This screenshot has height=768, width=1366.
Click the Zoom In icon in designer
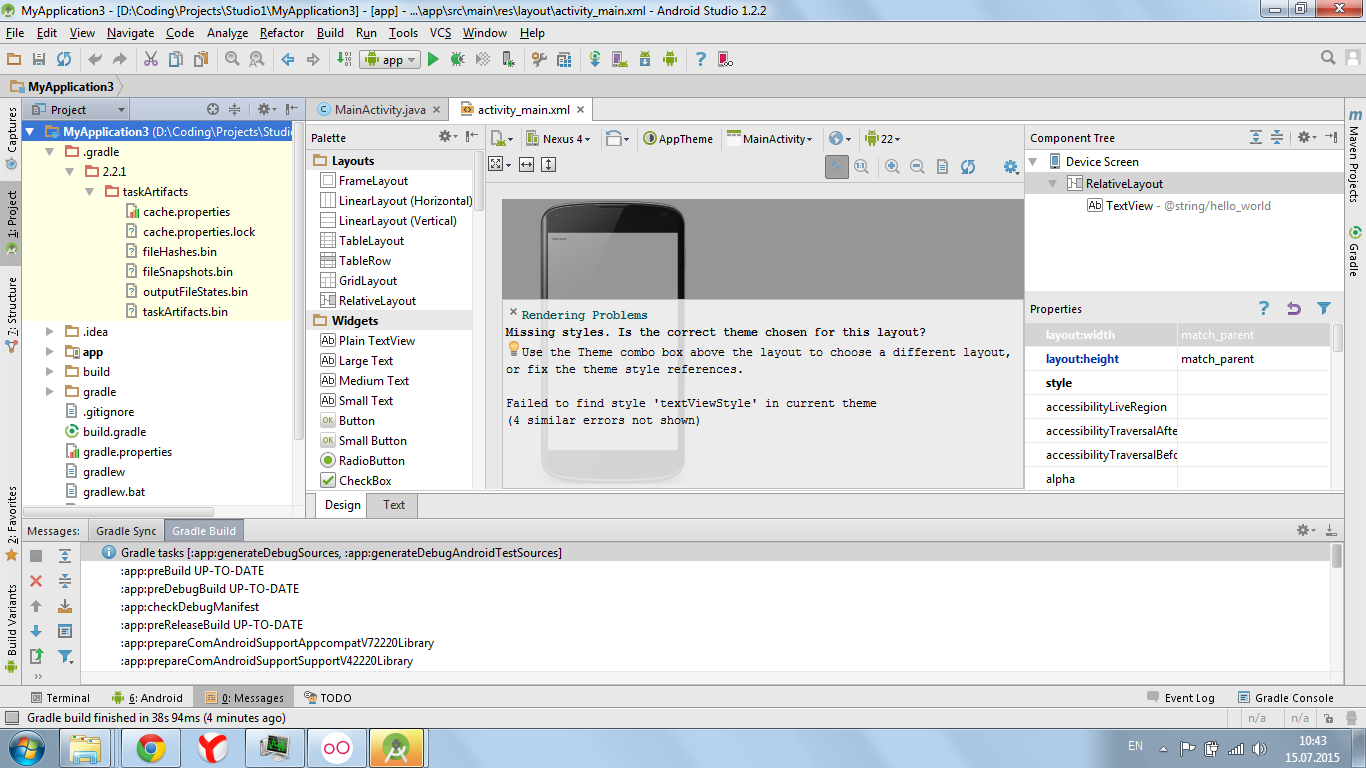[x=892, y=167]
